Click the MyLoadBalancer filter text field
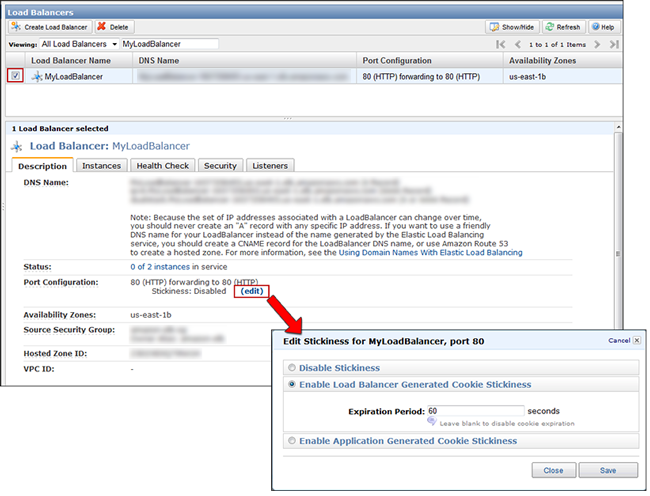Screen dimensions: 650x496 point(169,44)
